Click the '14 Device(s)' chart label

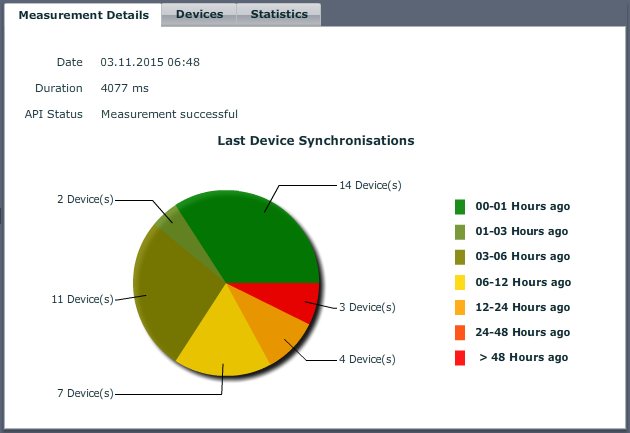click(370, 185)
